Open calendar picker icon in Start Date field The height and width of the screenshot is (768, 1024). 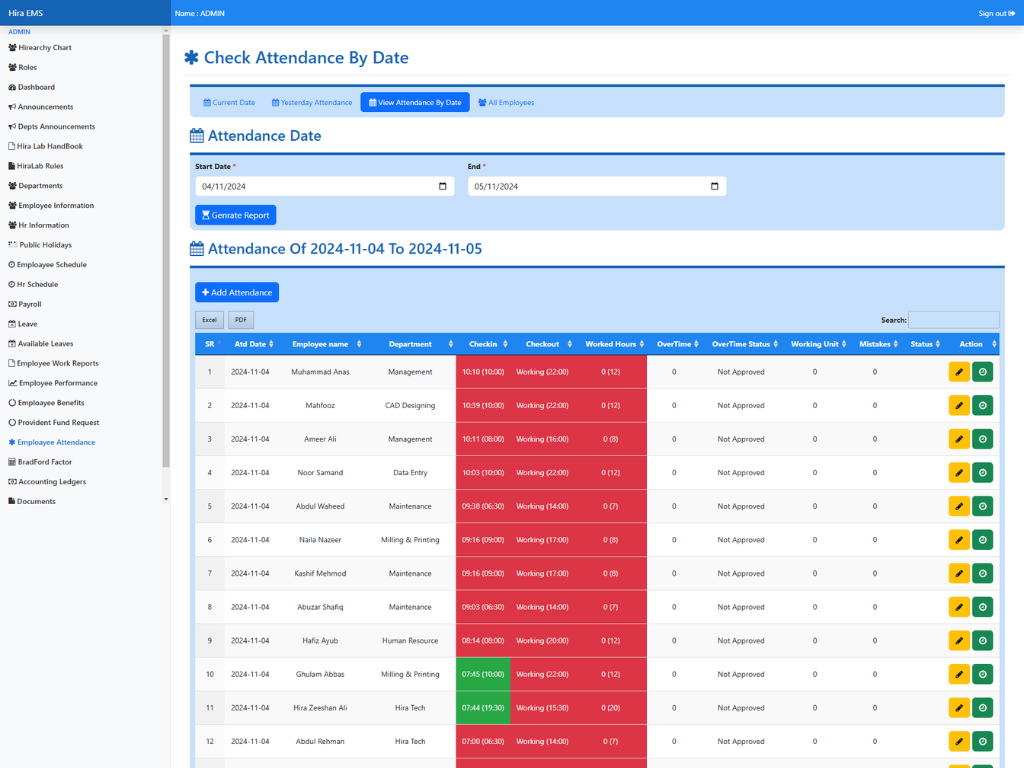[442, 186]
